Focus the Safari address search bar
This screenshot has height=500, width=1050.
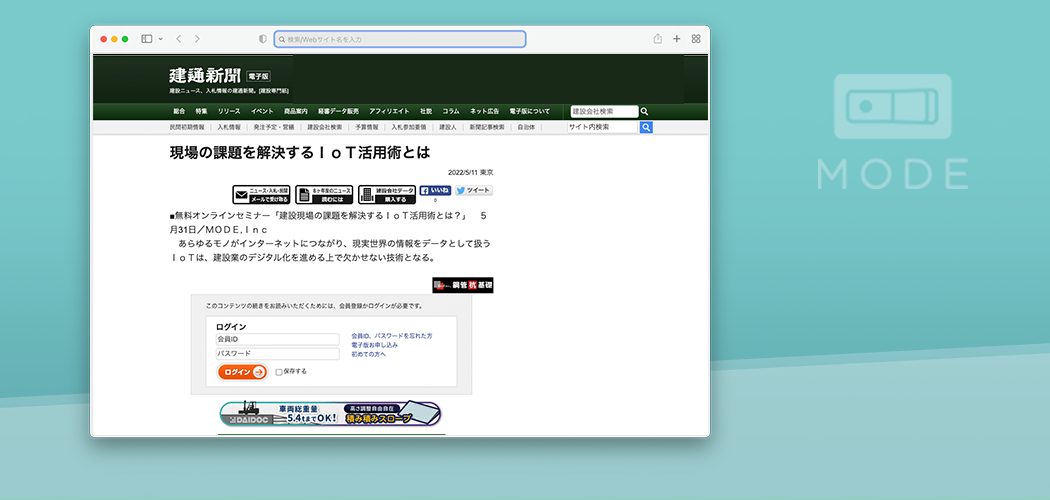pos(400,39)
